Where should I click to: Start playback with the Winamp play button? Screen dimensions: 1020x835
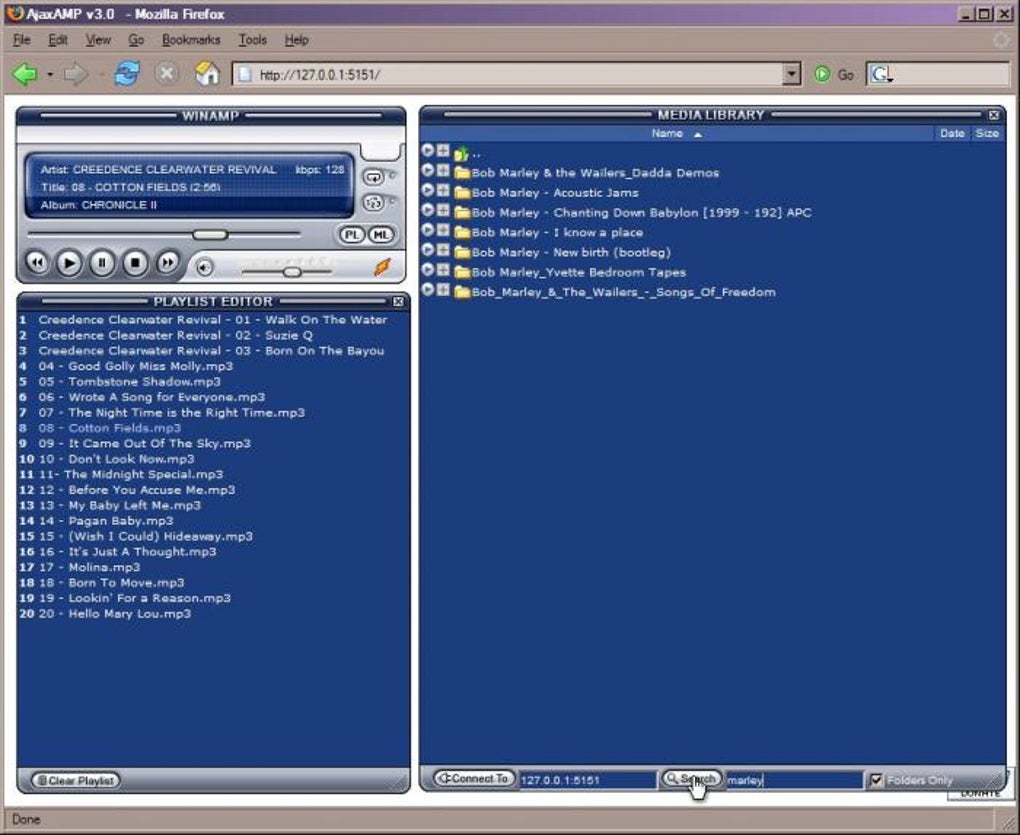coord(69,263)
